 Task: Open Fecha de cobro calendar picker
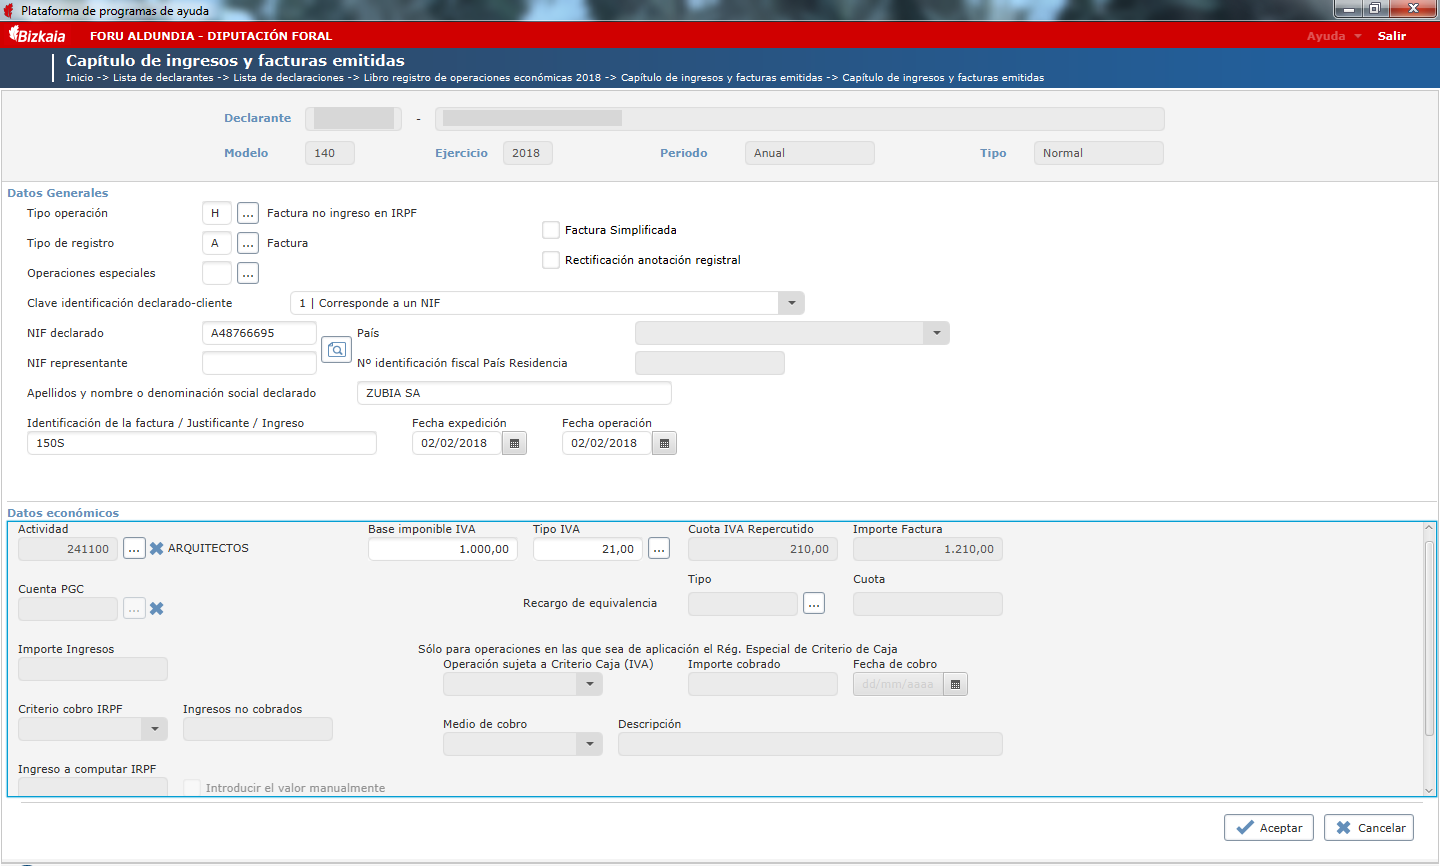pos(956,684)
